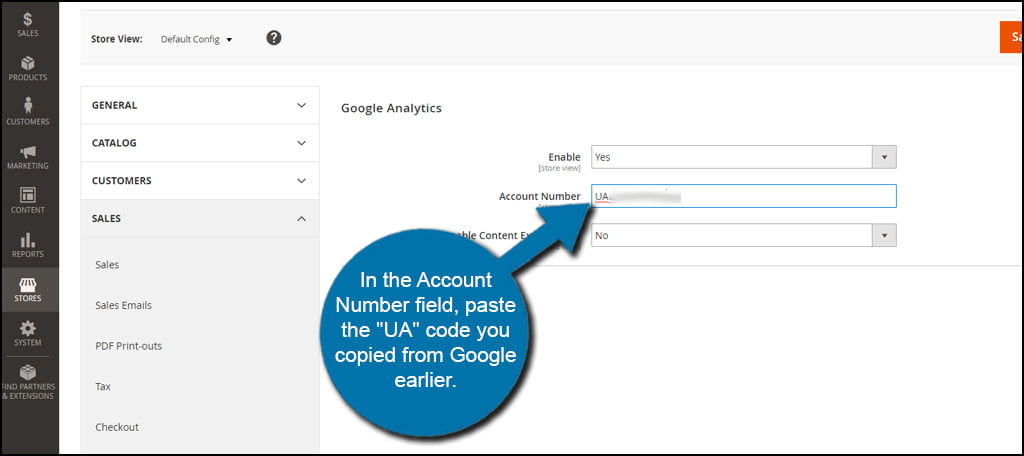Image resolution: width=1024 pixels, height=456 pixels.
Task: Select the Tax tab item
Action: pos(103,386)
